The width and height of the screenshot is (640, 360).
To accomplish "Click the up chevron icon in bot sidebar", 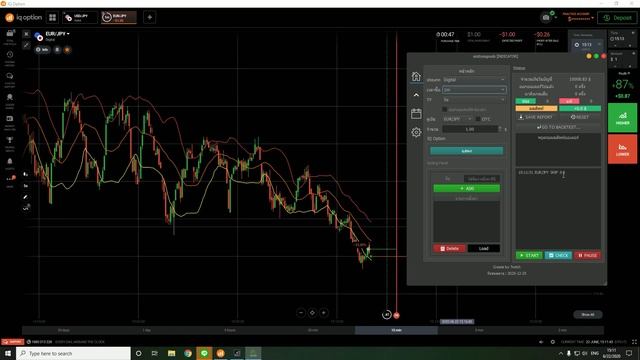I will (x=416, y=95).
